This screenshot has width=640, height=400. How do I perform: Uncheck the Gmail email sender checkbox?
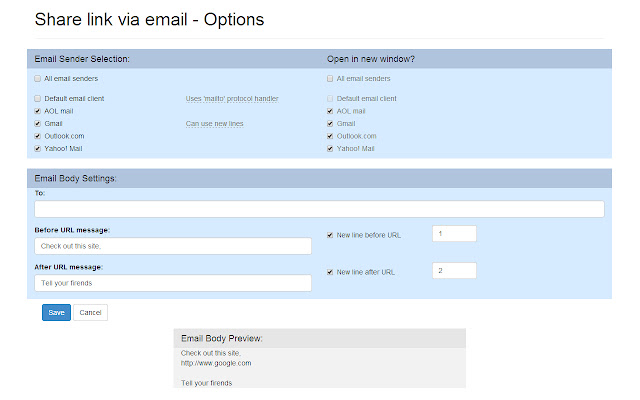[37, 124]
